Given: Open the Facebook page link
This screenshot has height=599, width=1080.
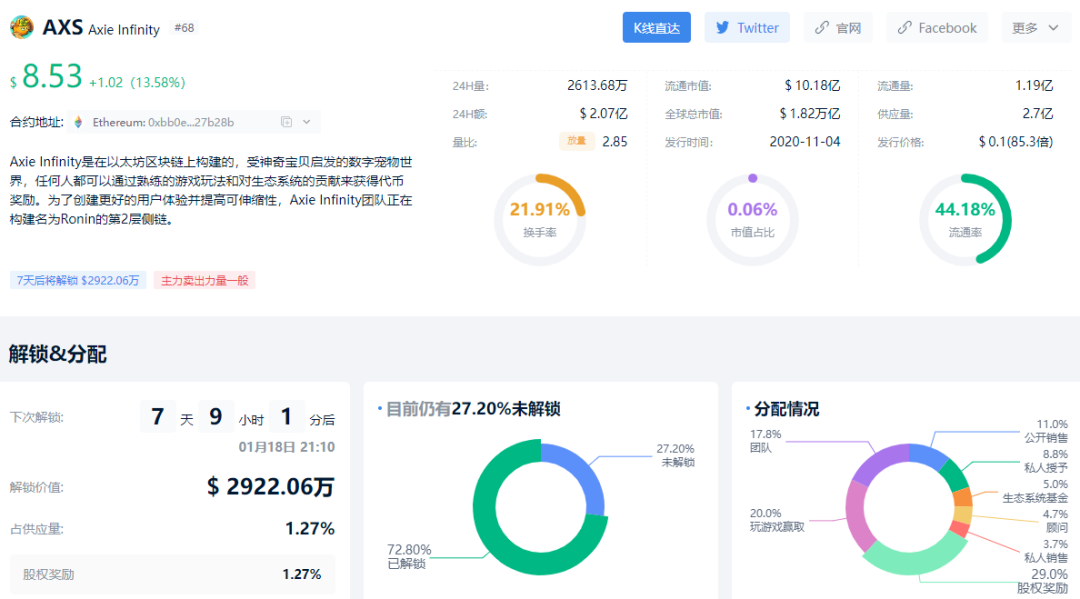Looking at the screenshot, I should click(937, 27).
